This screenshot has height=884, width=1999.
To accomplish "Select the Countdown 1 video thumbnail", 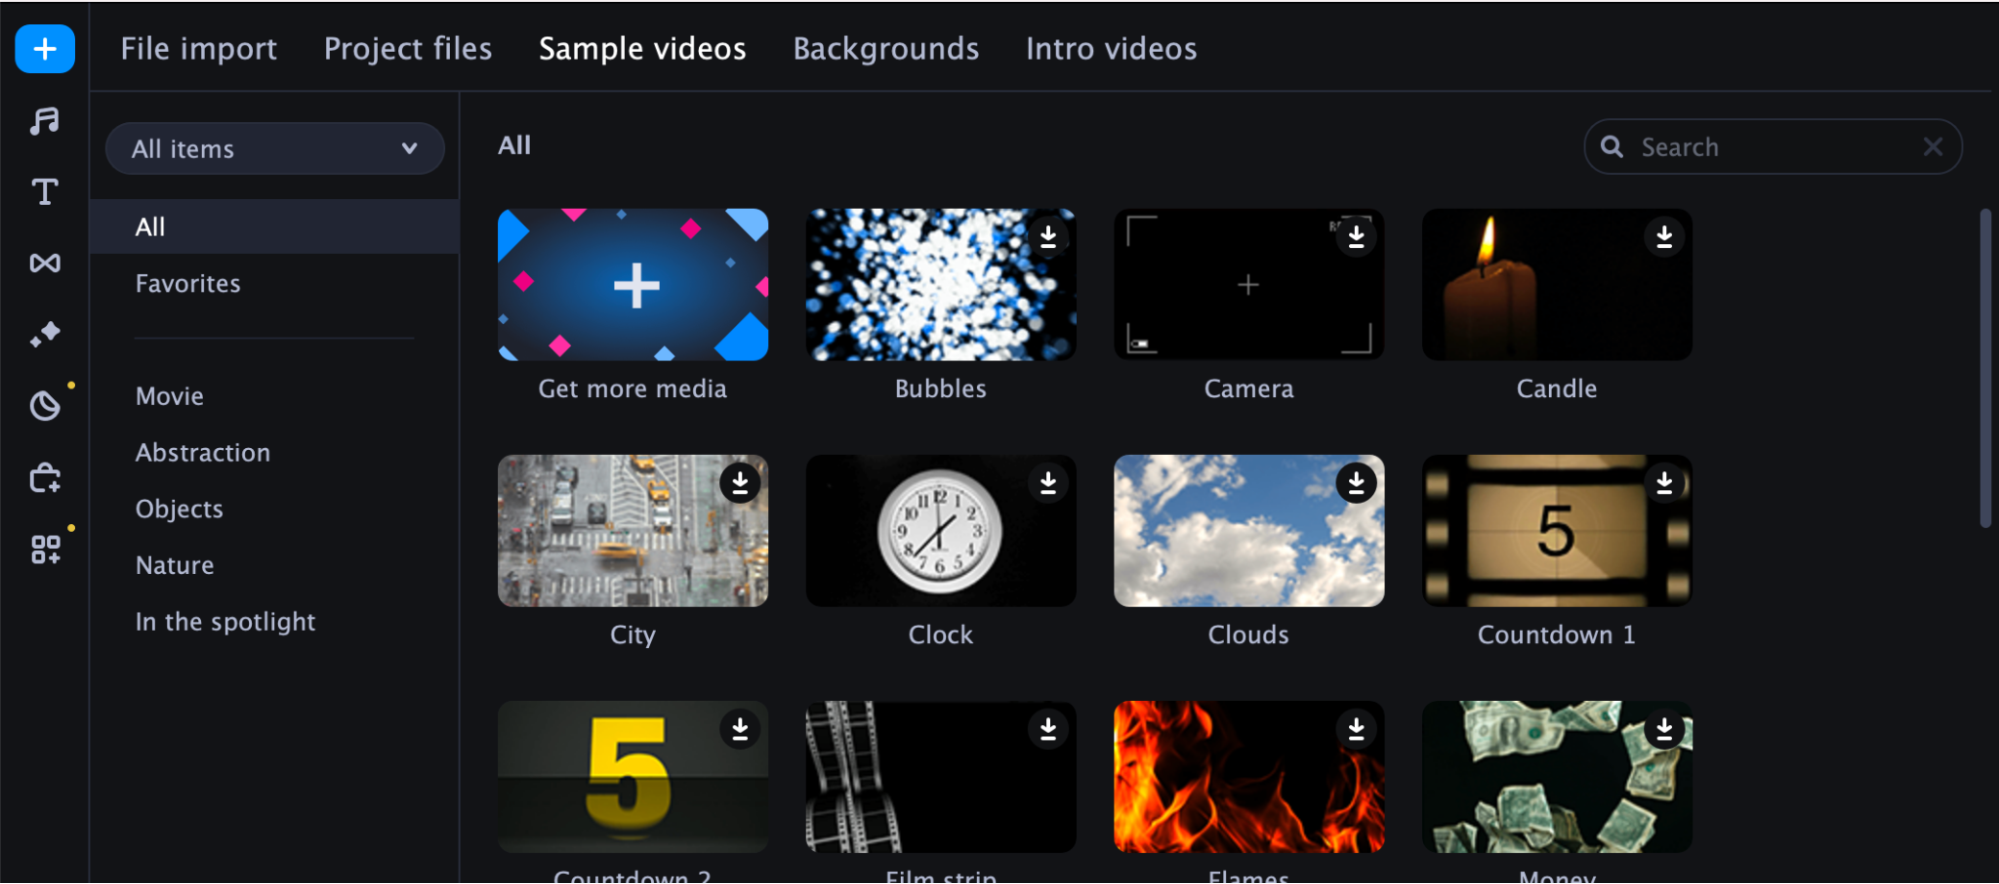I will (x=1557, y=531).
